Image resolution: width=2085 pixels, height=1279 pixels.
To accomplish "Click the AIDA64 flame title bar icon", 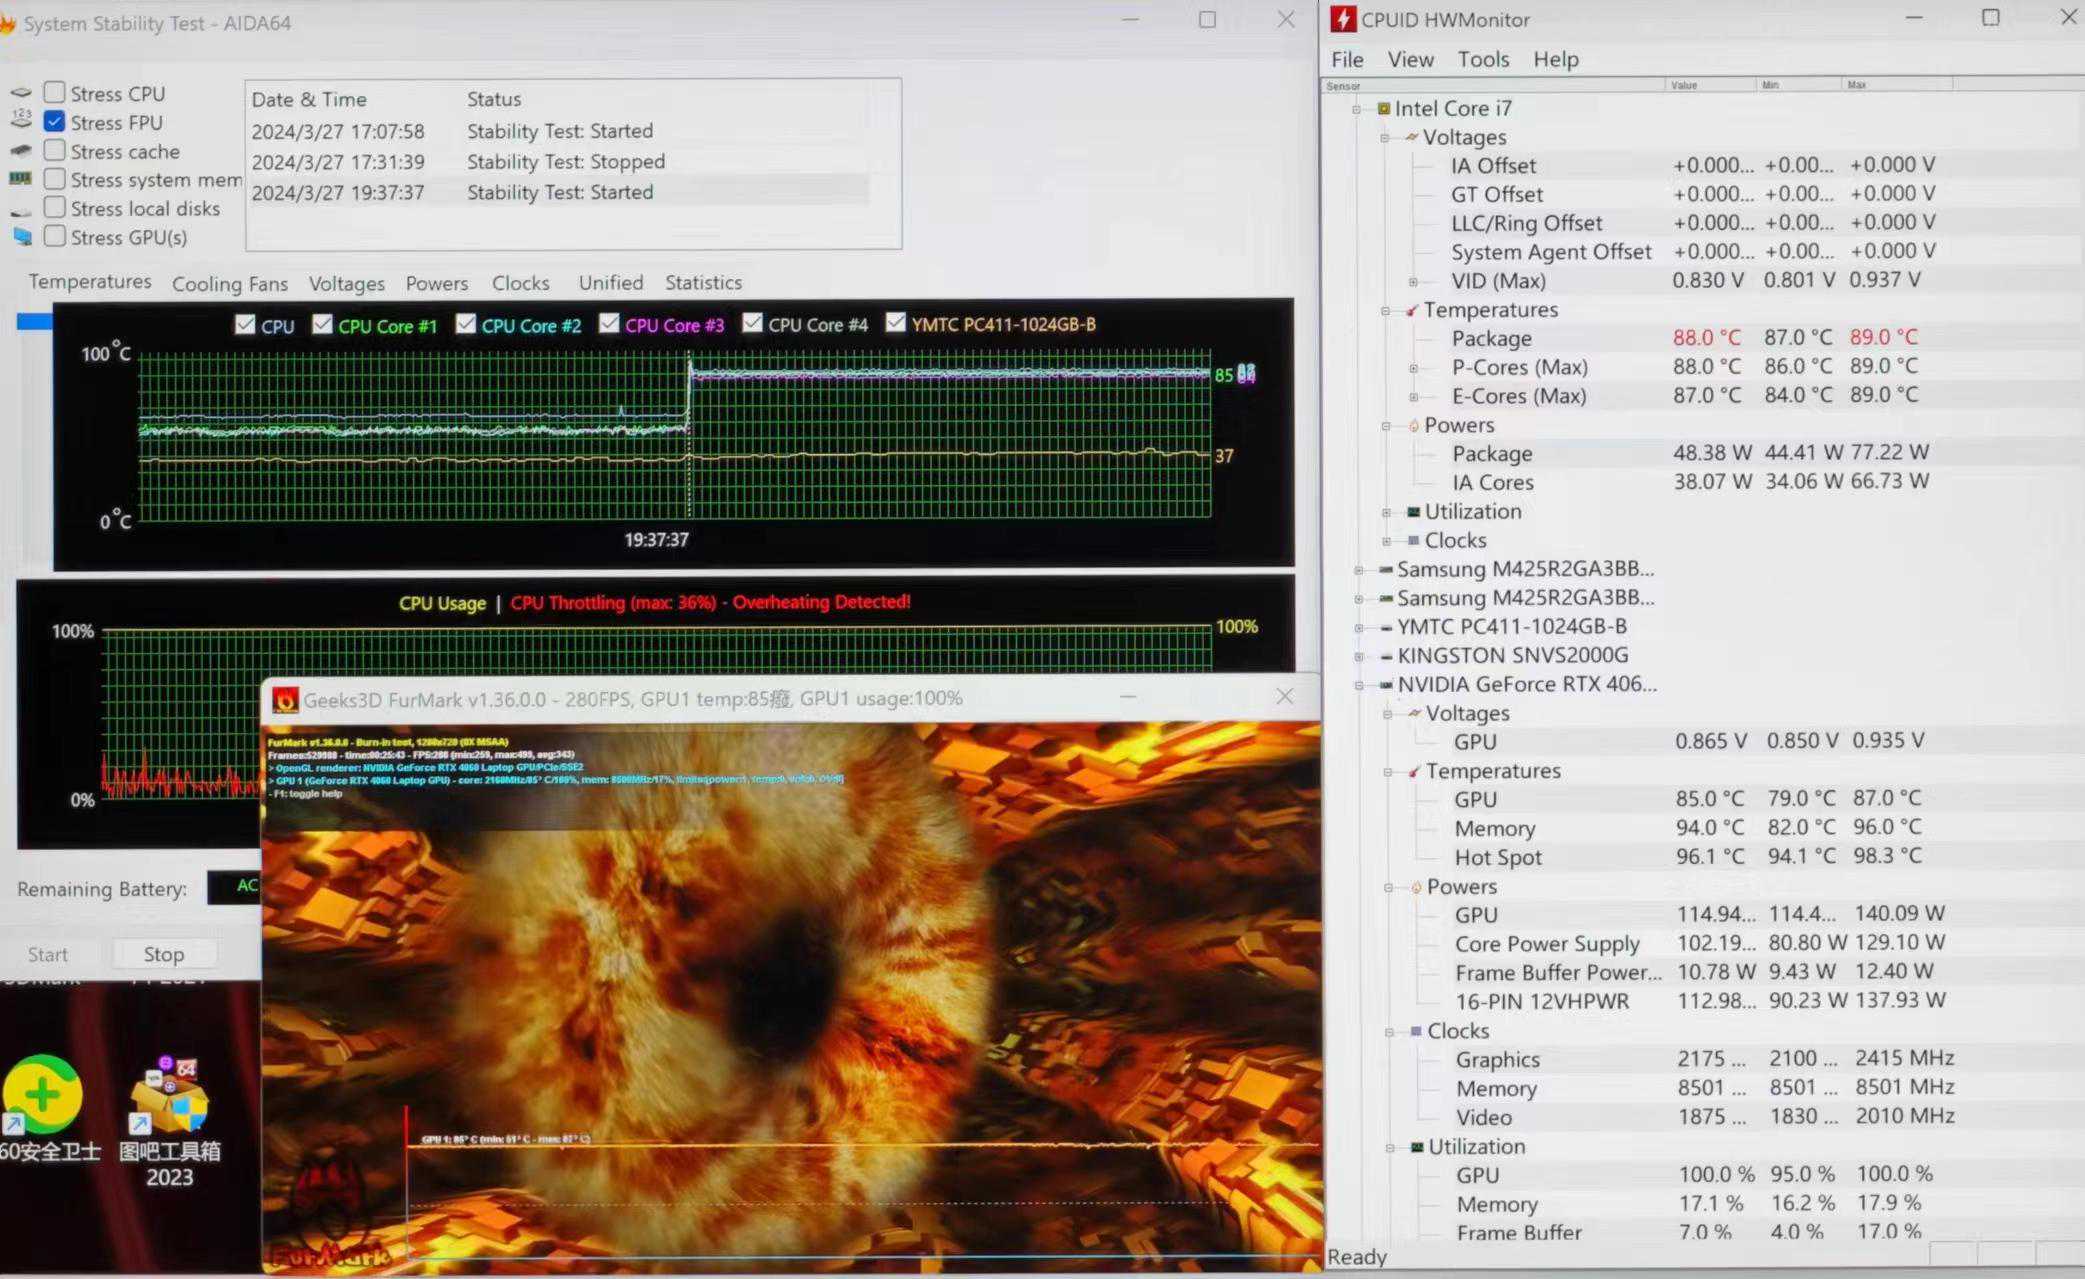I will (7, 22).
